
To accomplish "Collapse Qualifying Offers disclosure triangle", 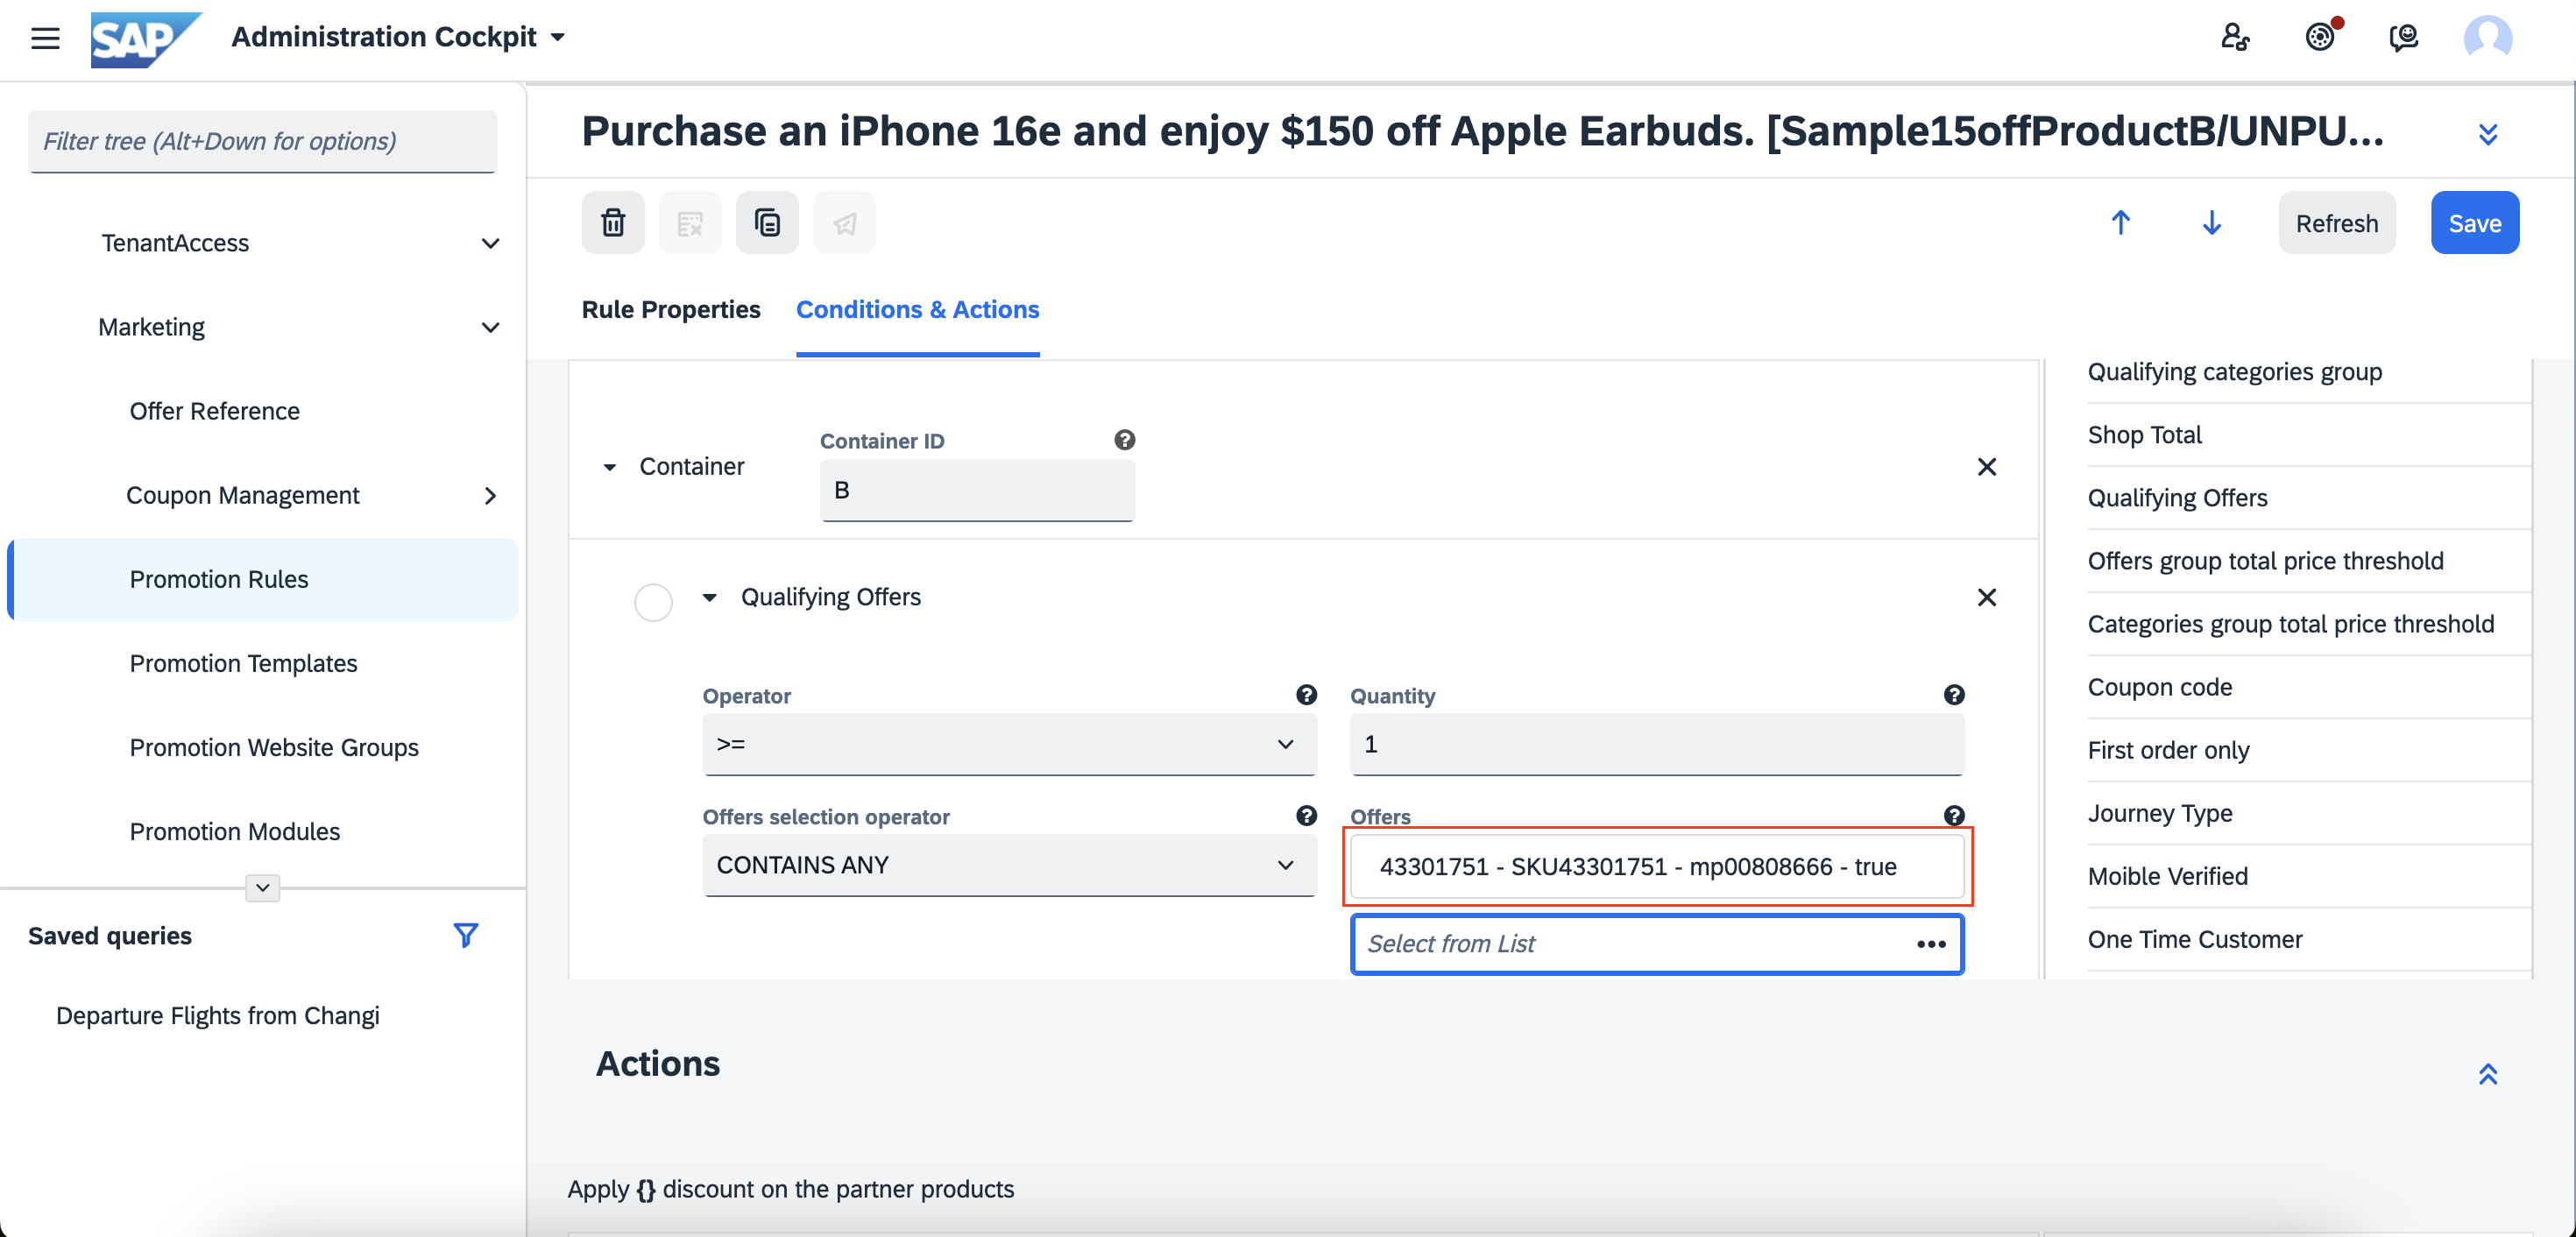I will 709,597.
